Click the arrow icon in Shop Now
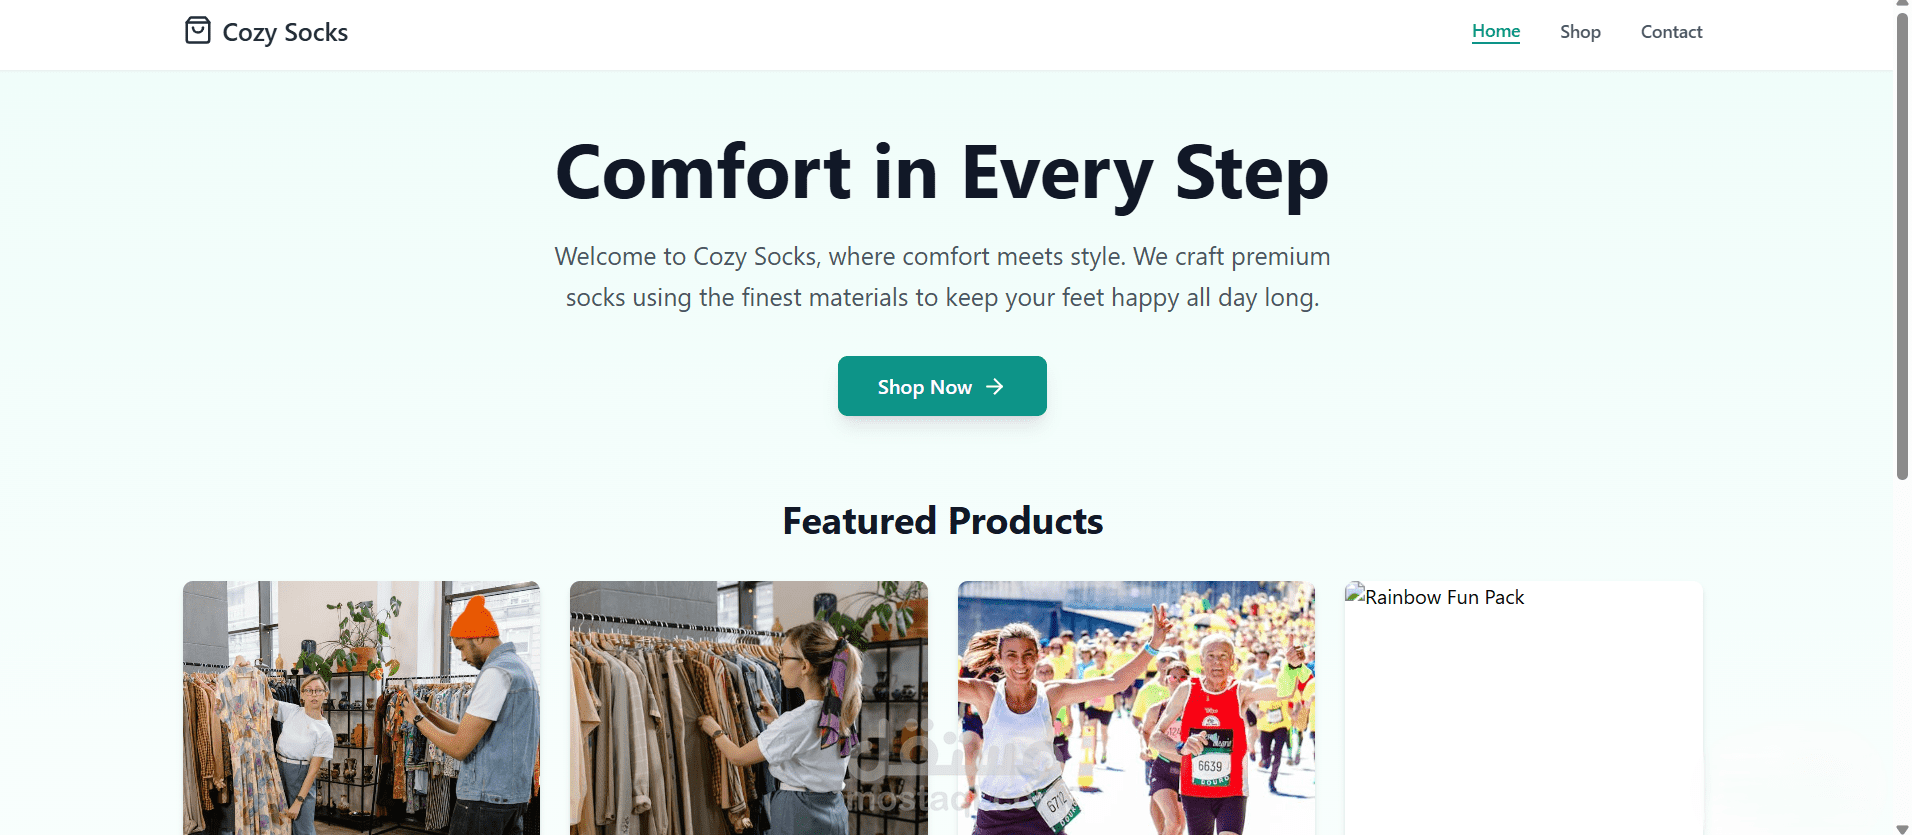This screenshot has height=835, width=1912. pos(994,387)
